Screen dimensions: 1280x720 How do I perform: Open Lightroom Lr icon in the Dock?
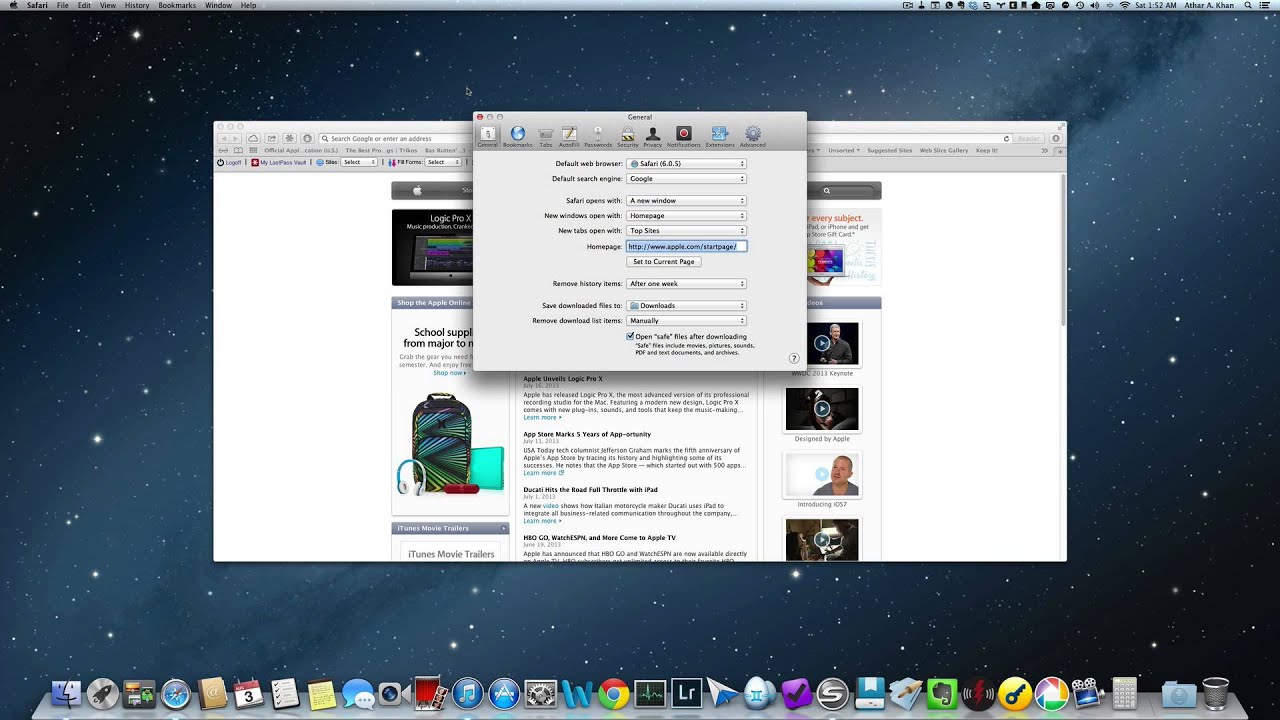coord(686,693)
